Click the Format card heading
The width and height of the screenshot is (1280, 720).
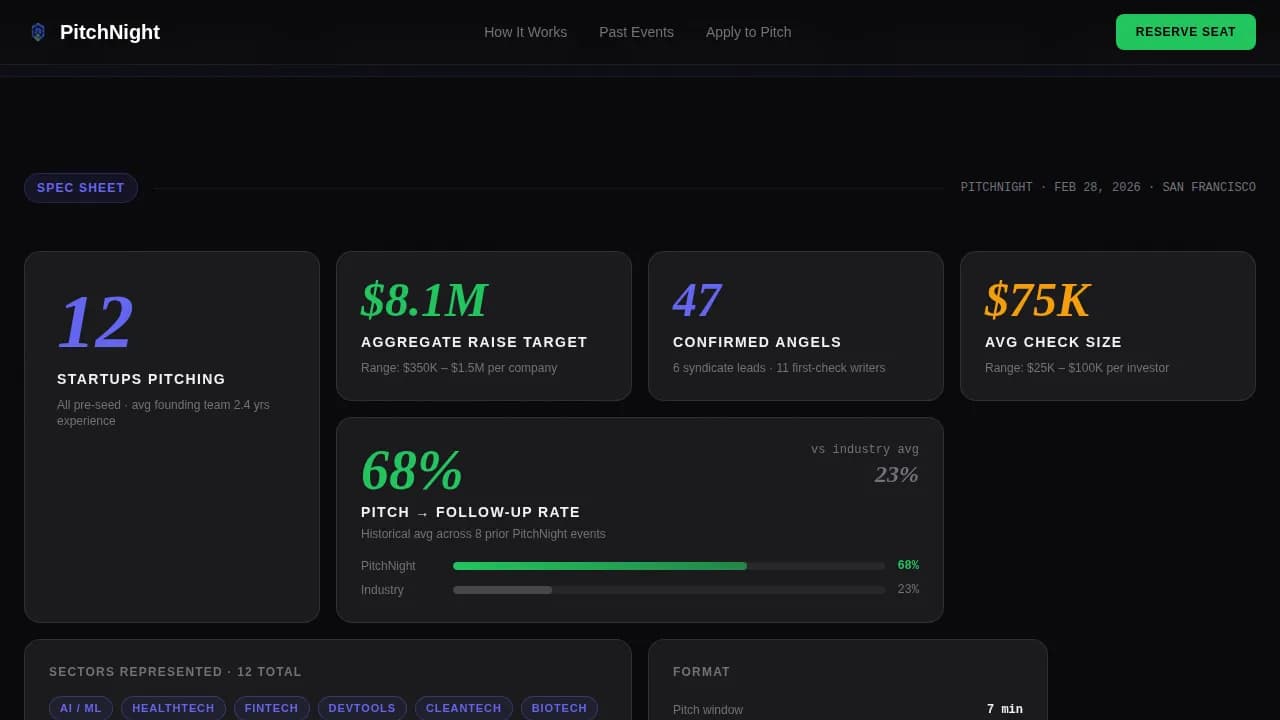702,672
